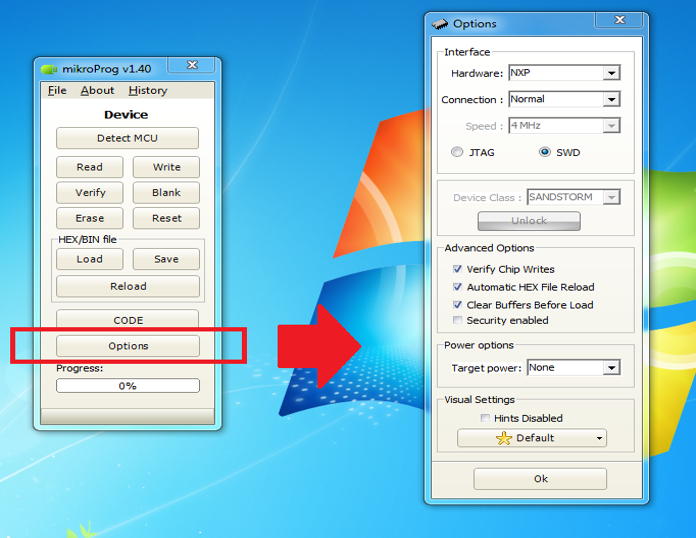Close the mikroProg window
Image resolution: width=696 pixels, height=538 pixels.
click(192, 65)
